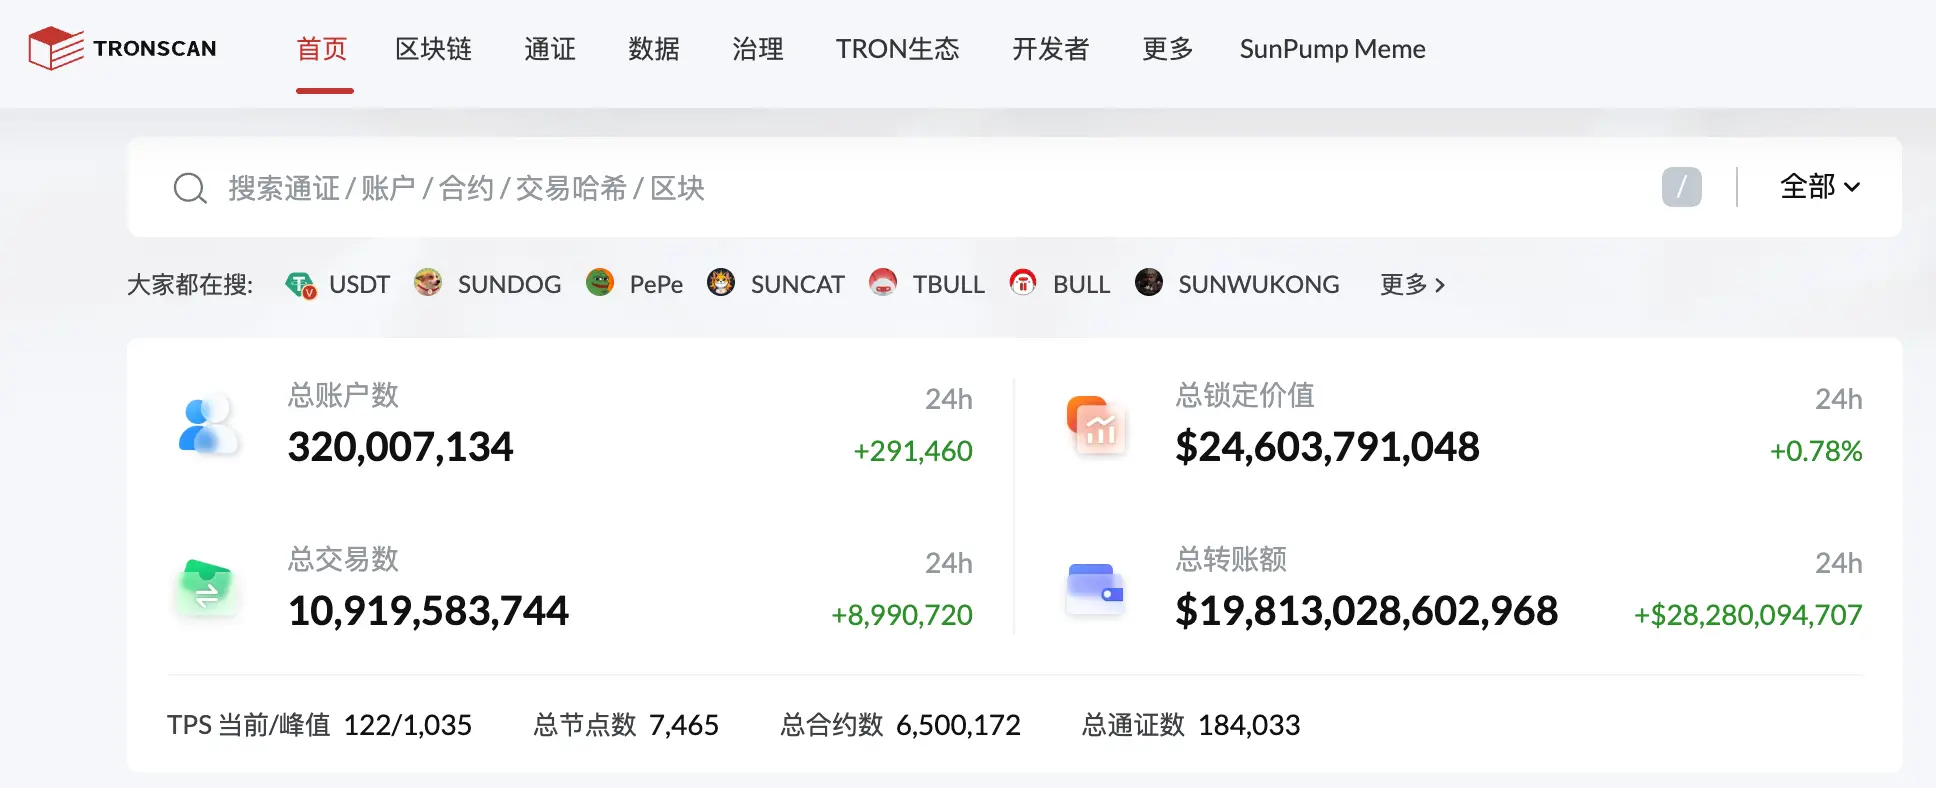Click the USDT token icon
Screen dimensions: 1936x788
point(300,285)
